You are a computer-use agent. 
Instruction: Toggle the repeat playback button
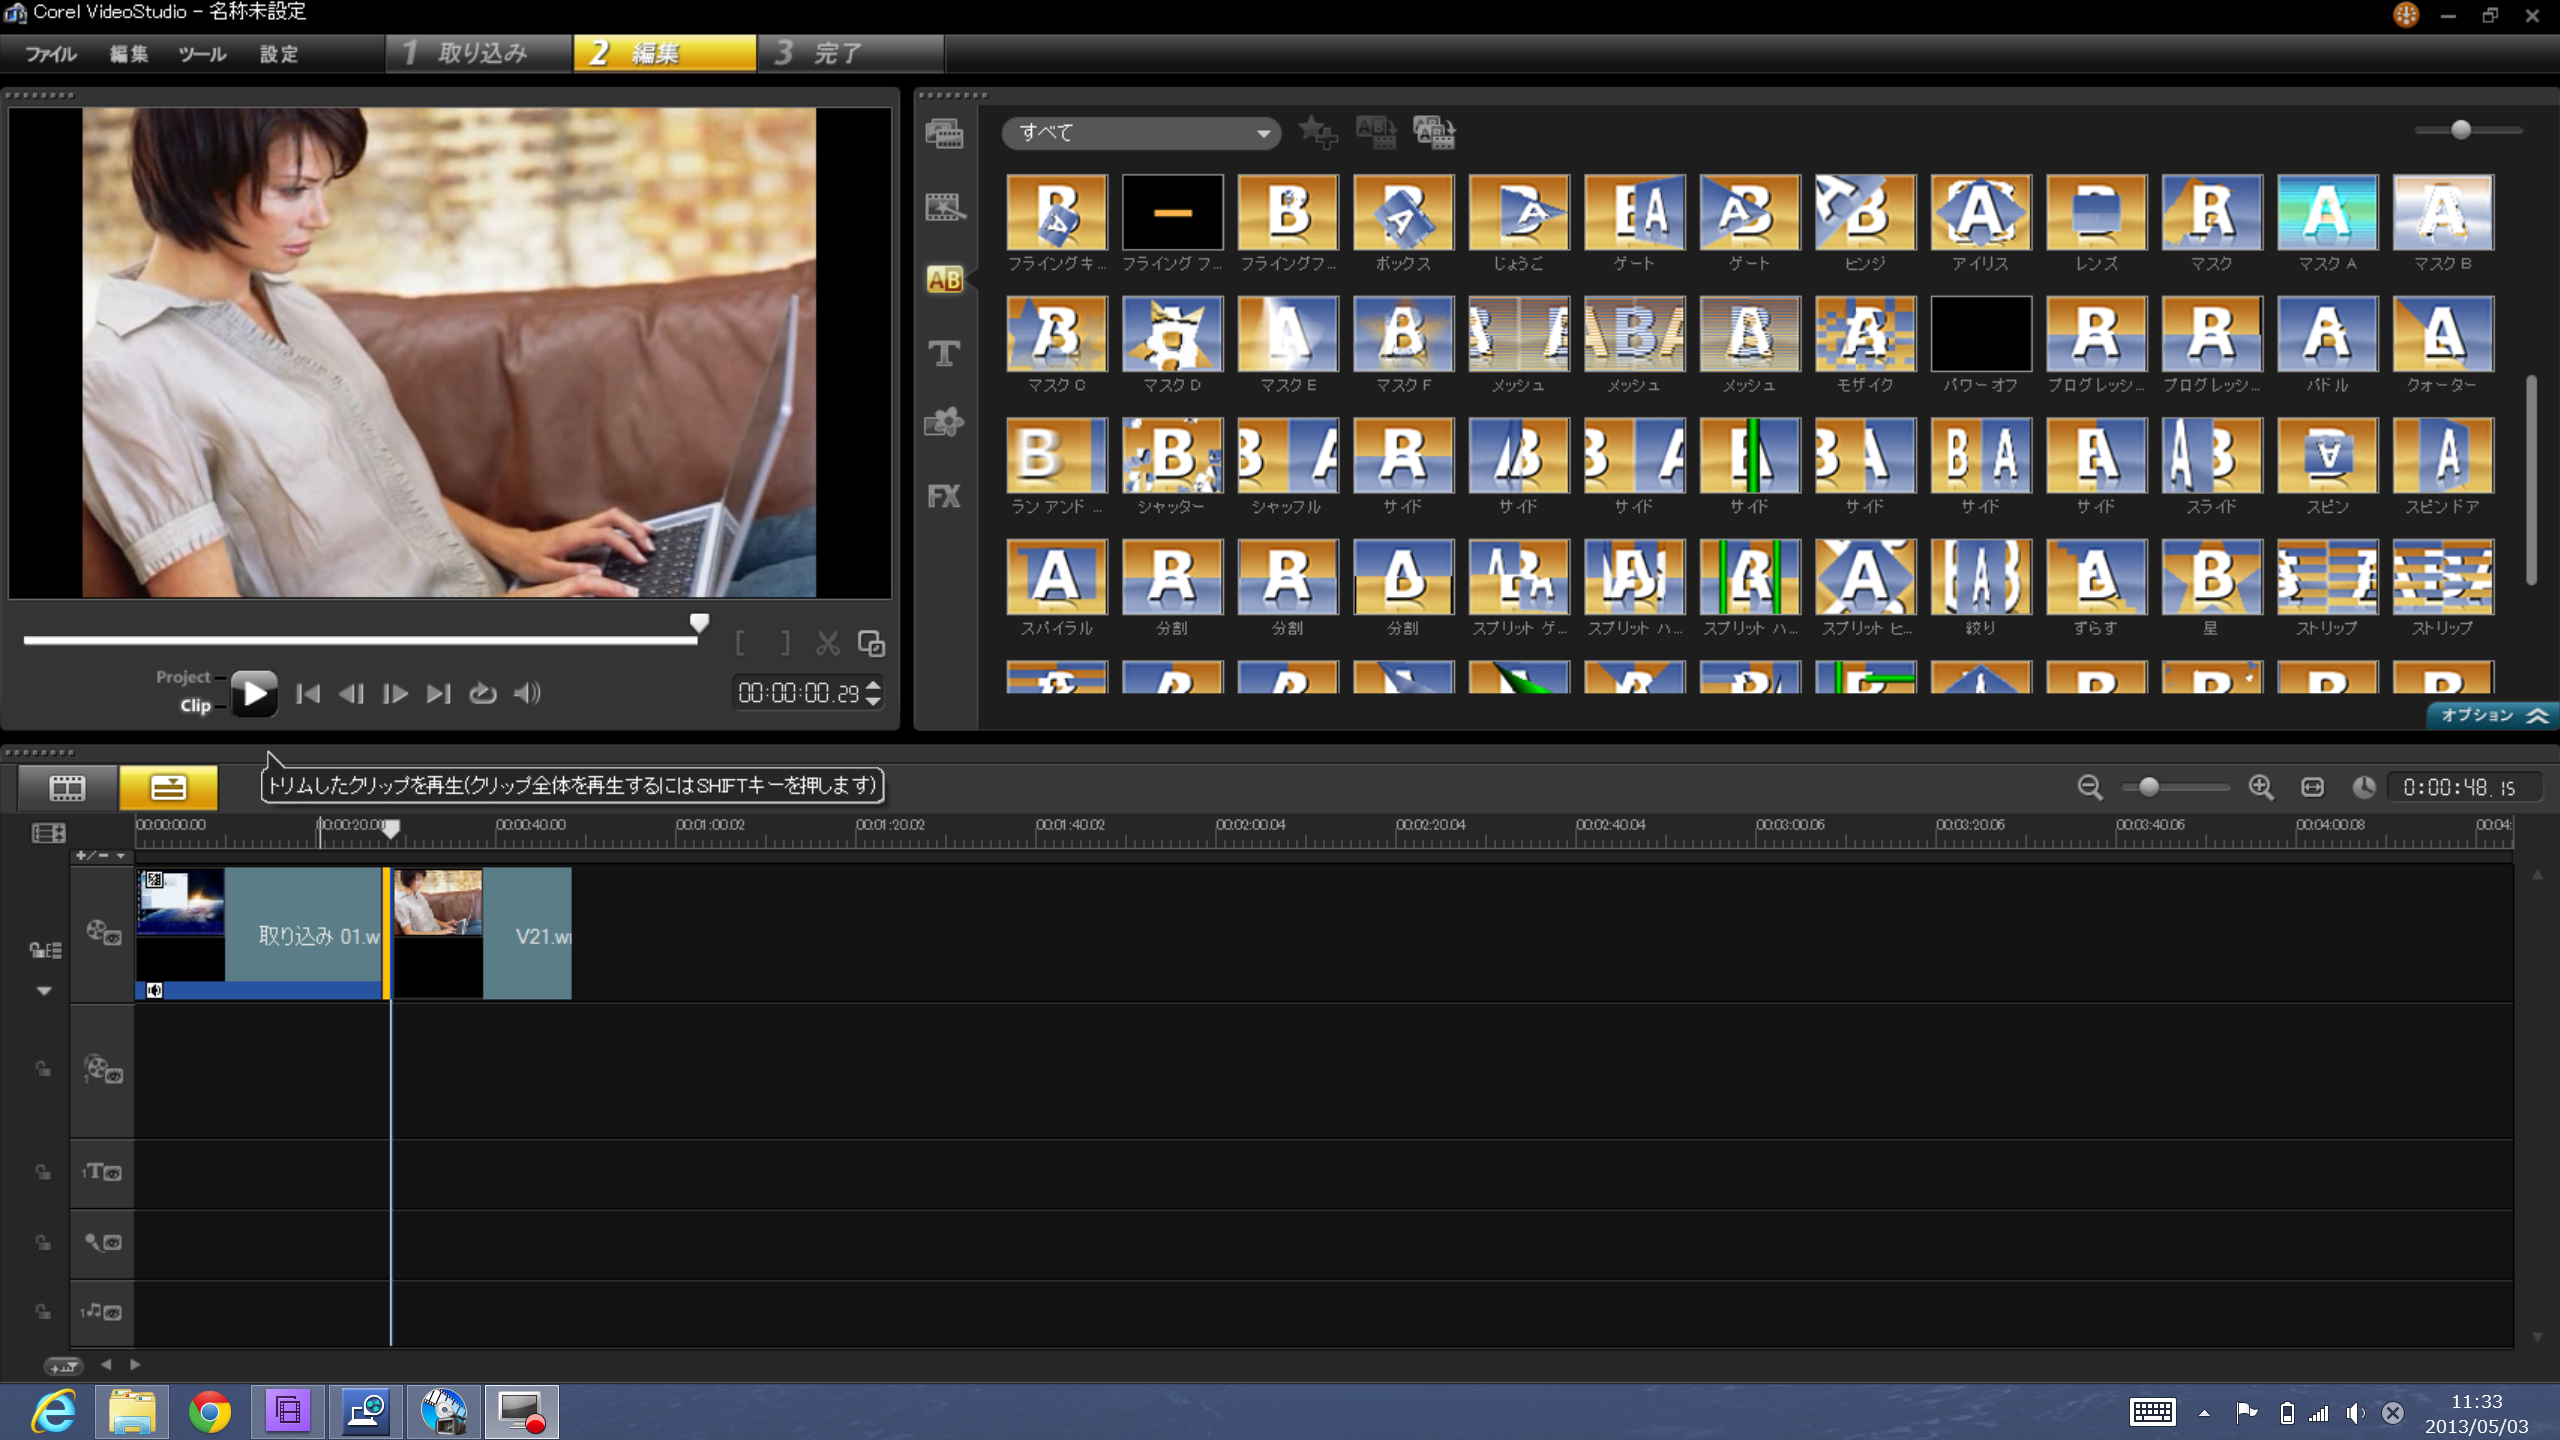click(x=483, y=693)
